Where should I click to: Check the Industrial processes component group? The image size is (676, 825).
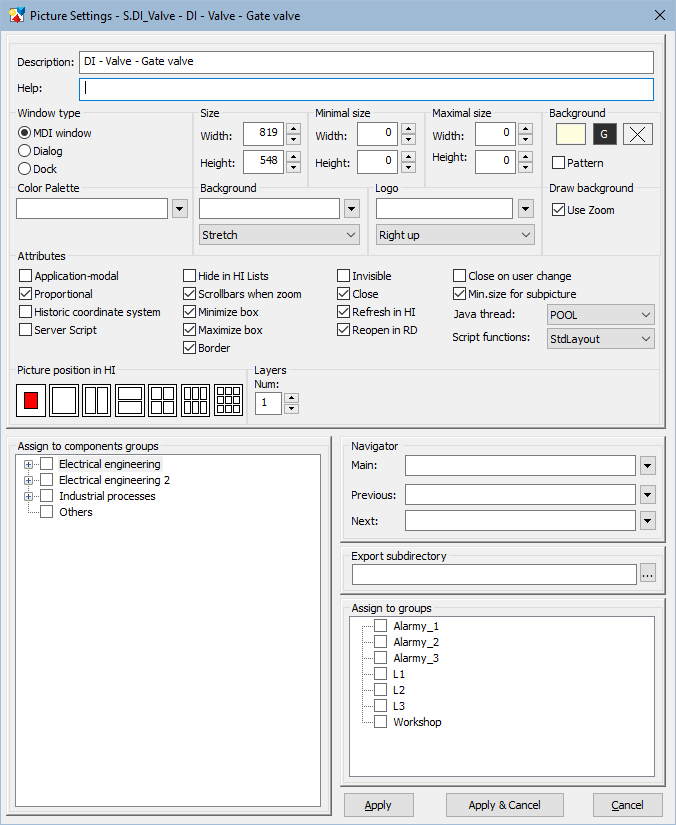(46, 496)
